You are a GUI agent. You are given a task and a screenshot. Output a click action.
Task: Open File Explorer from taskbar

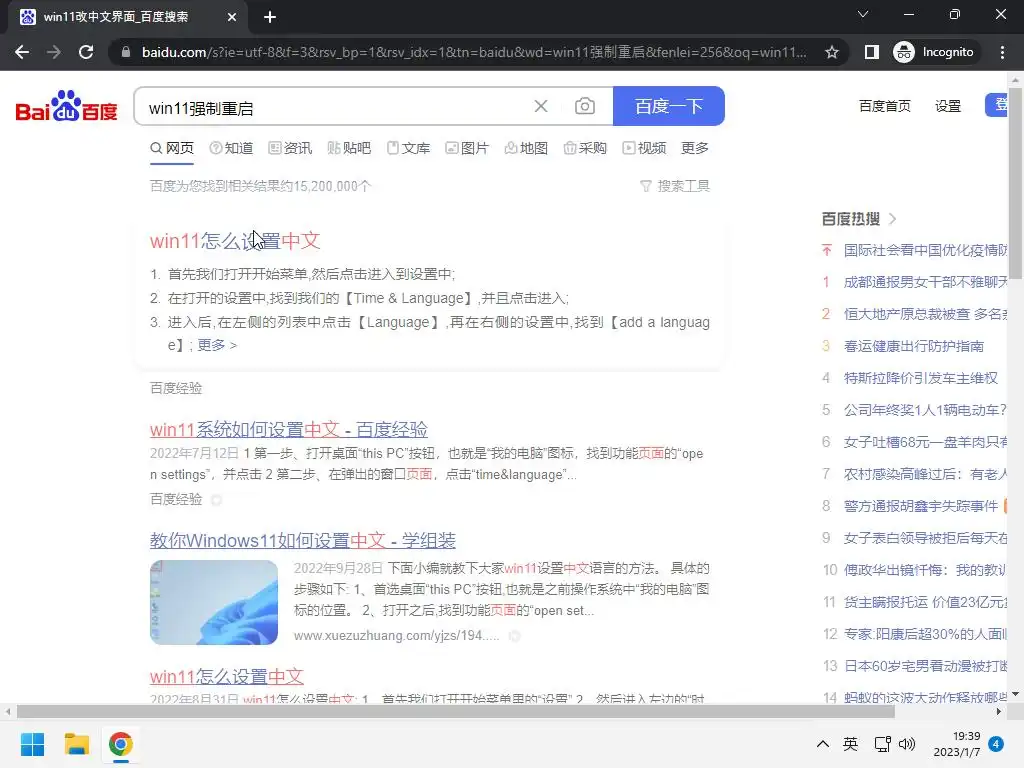click(x=76, y=744)
